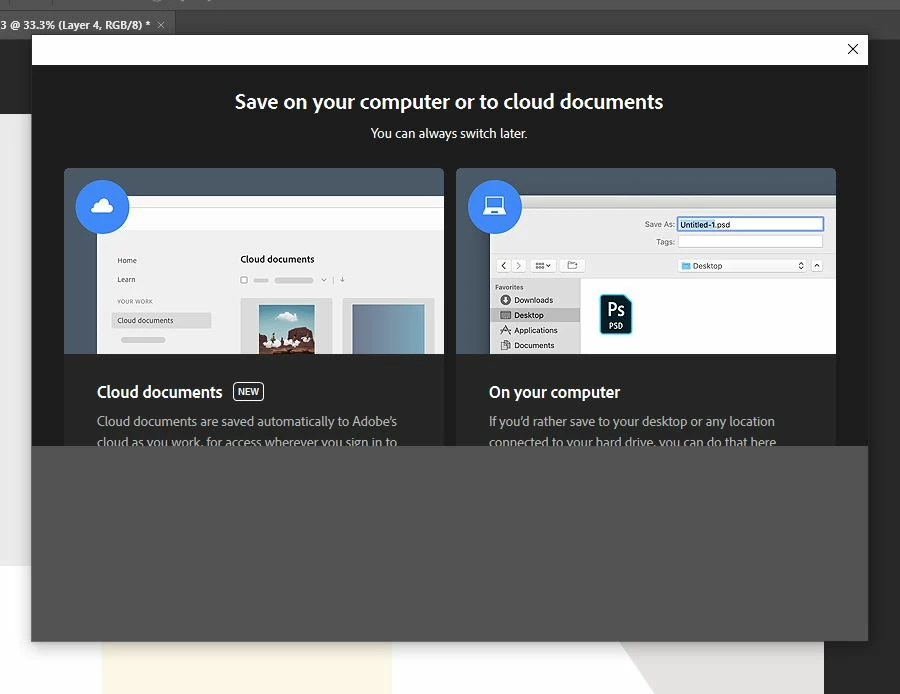Click the Ps PSD file icon

pos(615,314)
